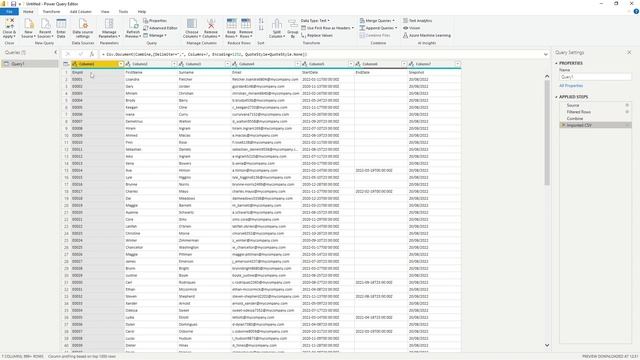The image size is (640, 360).
Task: Open the Column1 filter dropdown
Action: 121,64
